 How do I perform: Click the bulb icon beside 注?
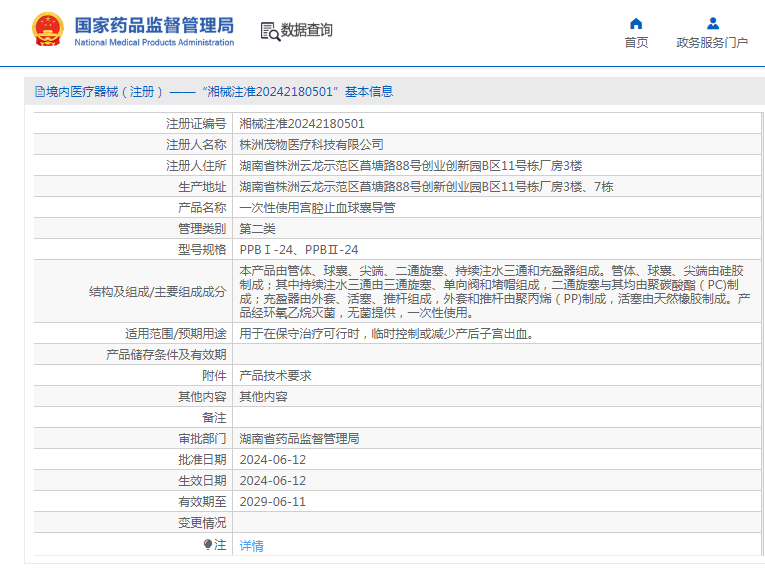pyautogui.click(x=208, y=544)
